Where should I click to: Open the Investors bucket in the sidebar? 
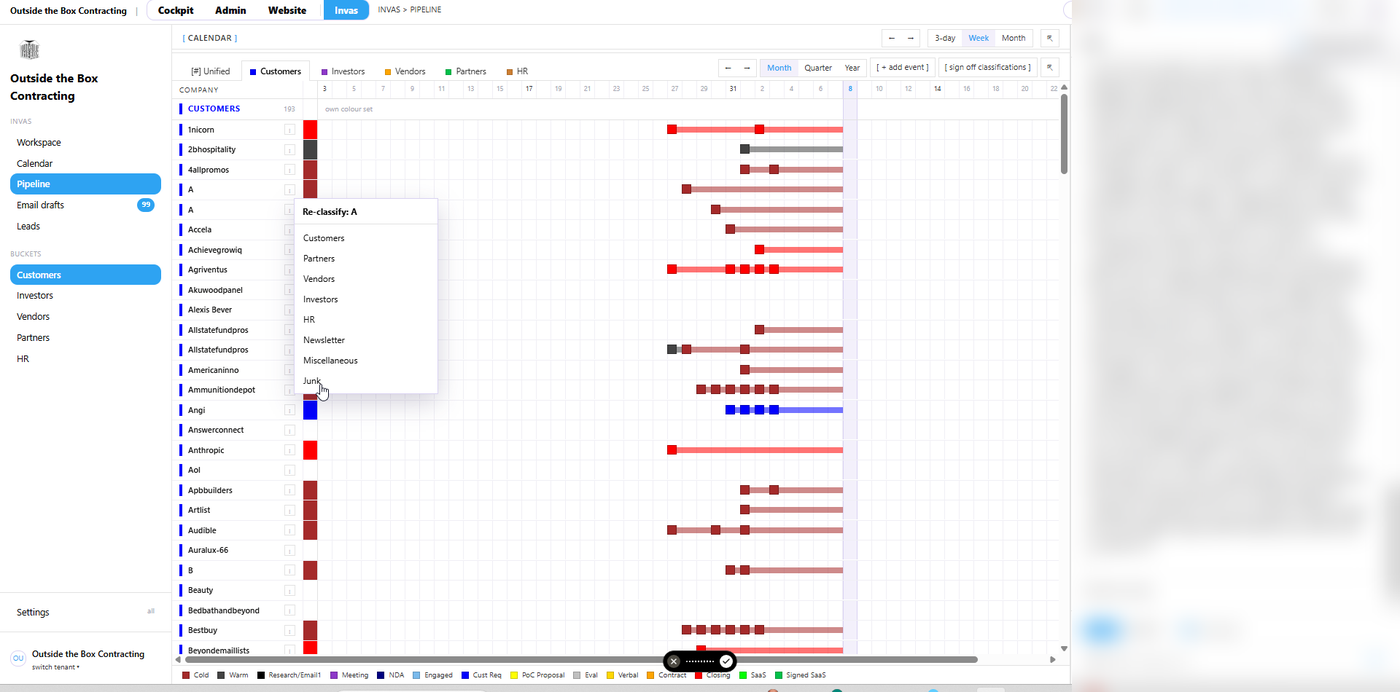[x=85, y=296]
